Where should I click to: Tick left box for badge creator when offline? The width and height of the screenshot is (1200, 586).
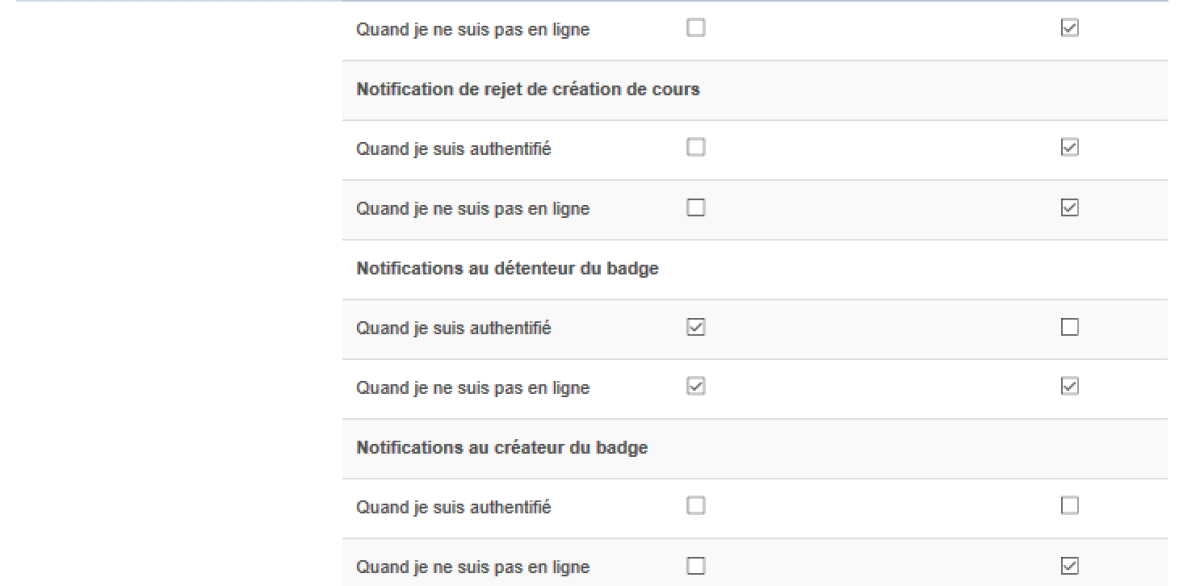(696, 566)
